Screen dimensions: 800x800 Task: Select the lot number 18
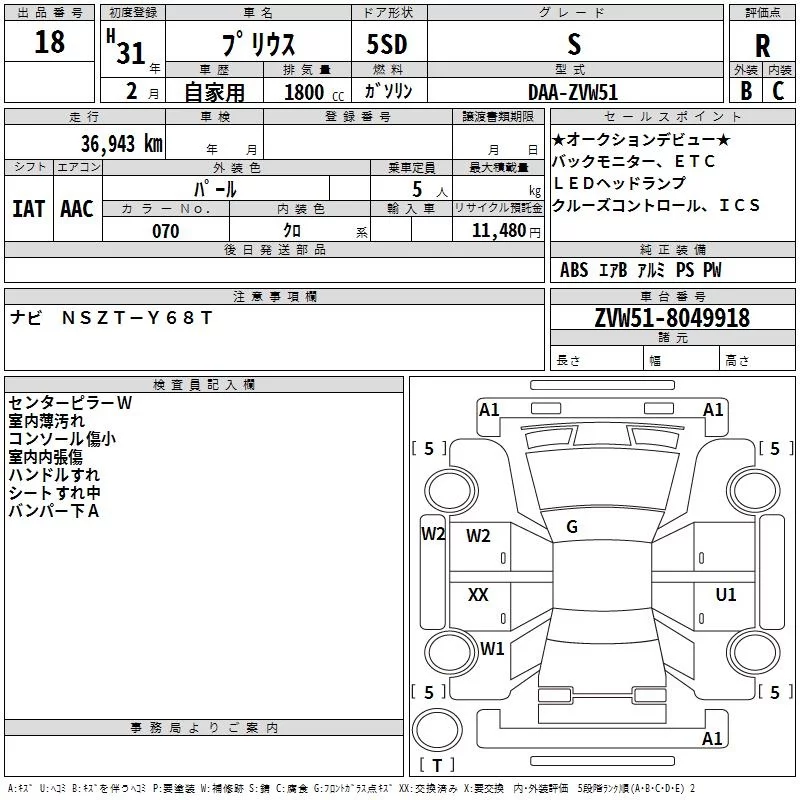(x=49, y=43)
